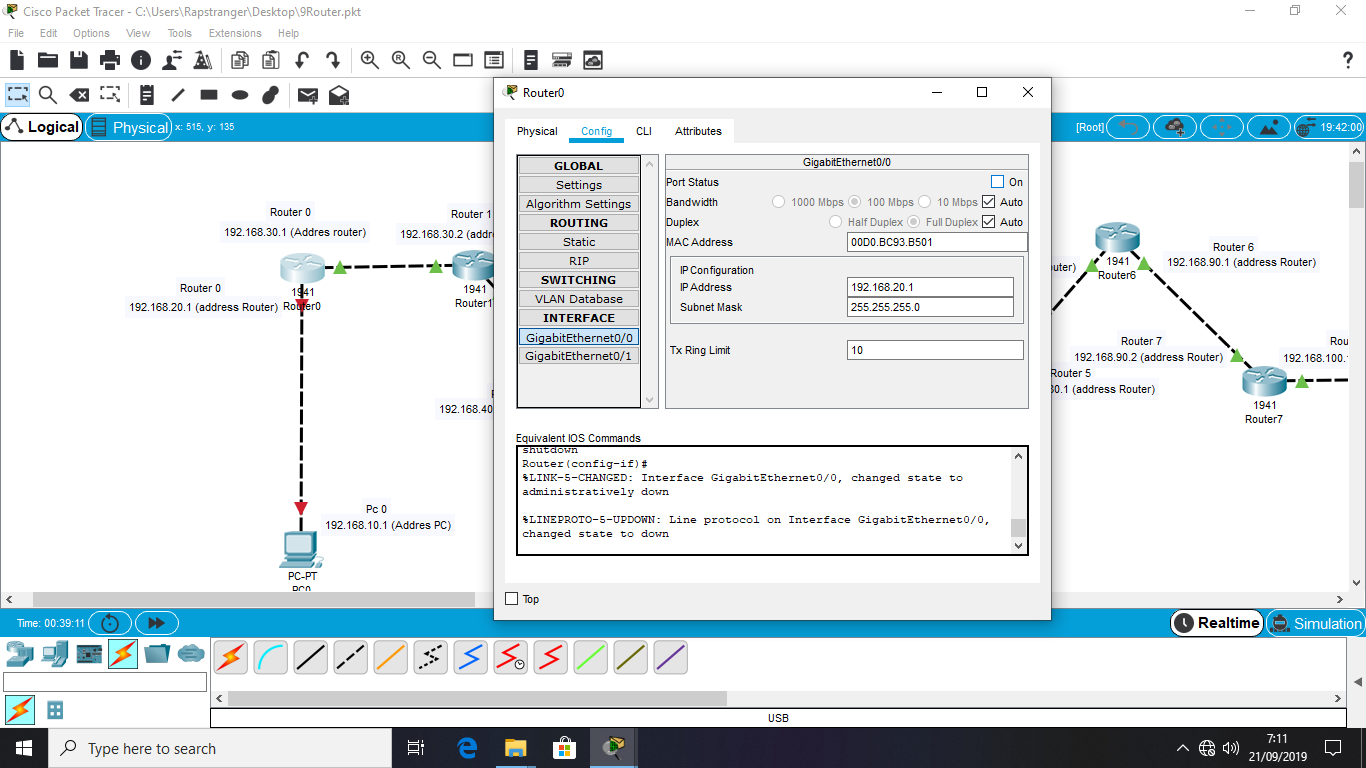Click the Create New Cluster cloud icon
The image size is (1366, 768).
tap(1175, 127)
